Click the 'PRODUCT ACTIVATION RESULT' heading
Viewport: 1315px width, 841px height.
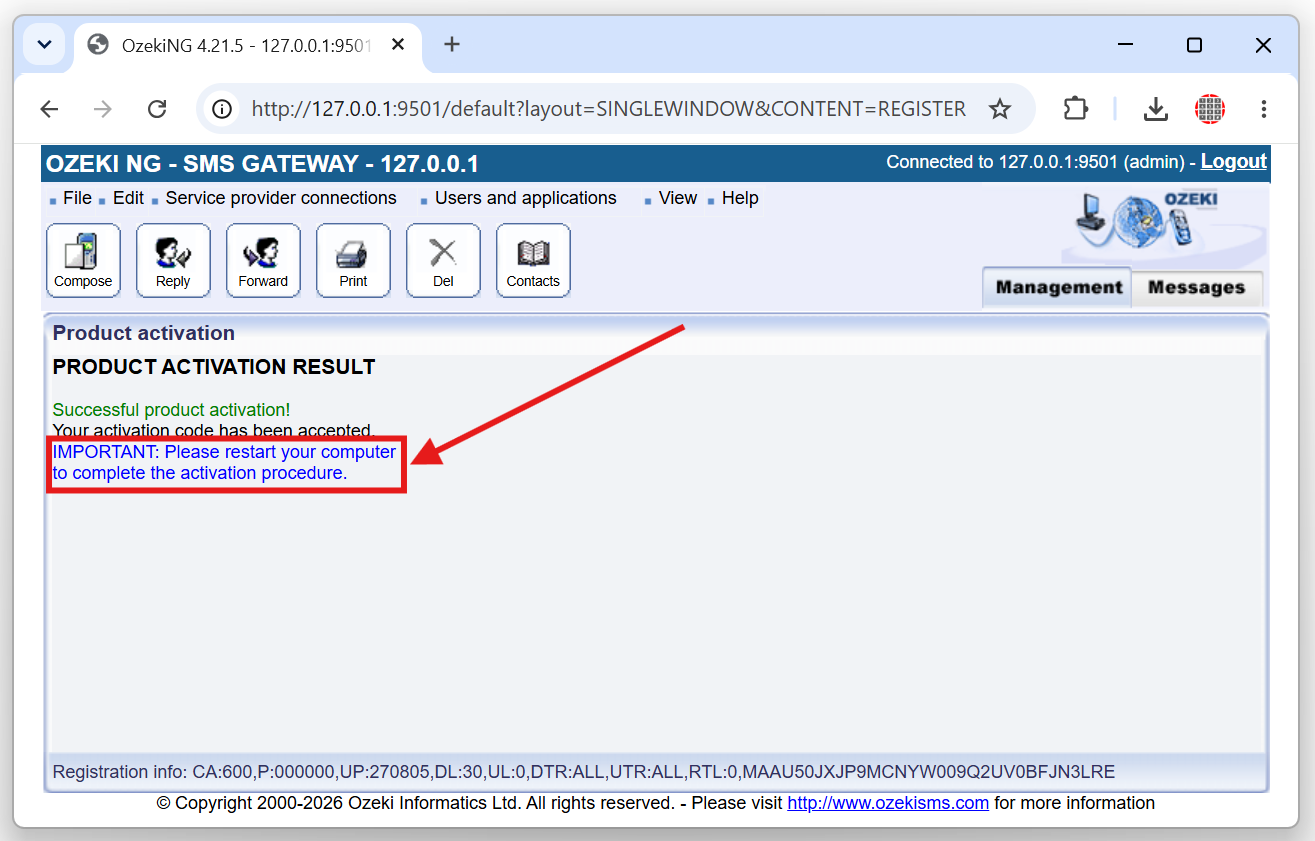(214, 367)
